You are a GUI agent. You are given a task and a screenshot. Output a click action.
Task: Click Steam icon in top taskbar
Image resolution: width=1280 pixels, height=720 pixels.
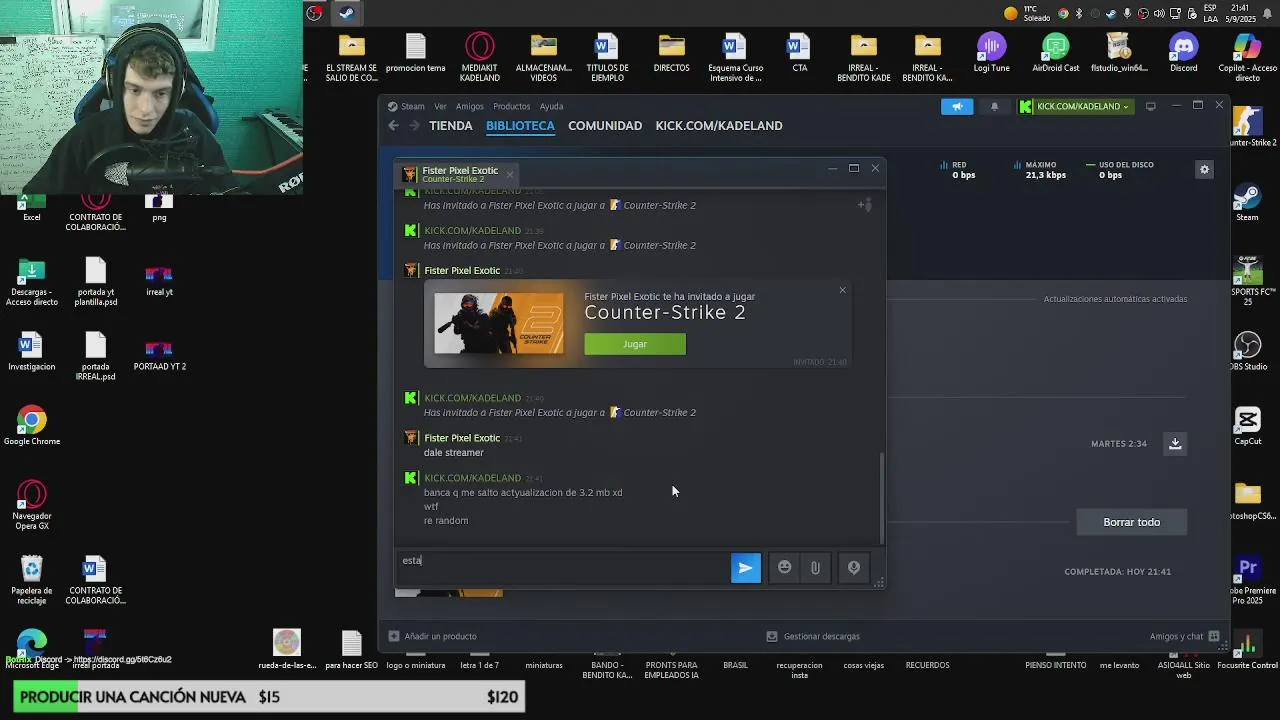[x=346, y=13]
